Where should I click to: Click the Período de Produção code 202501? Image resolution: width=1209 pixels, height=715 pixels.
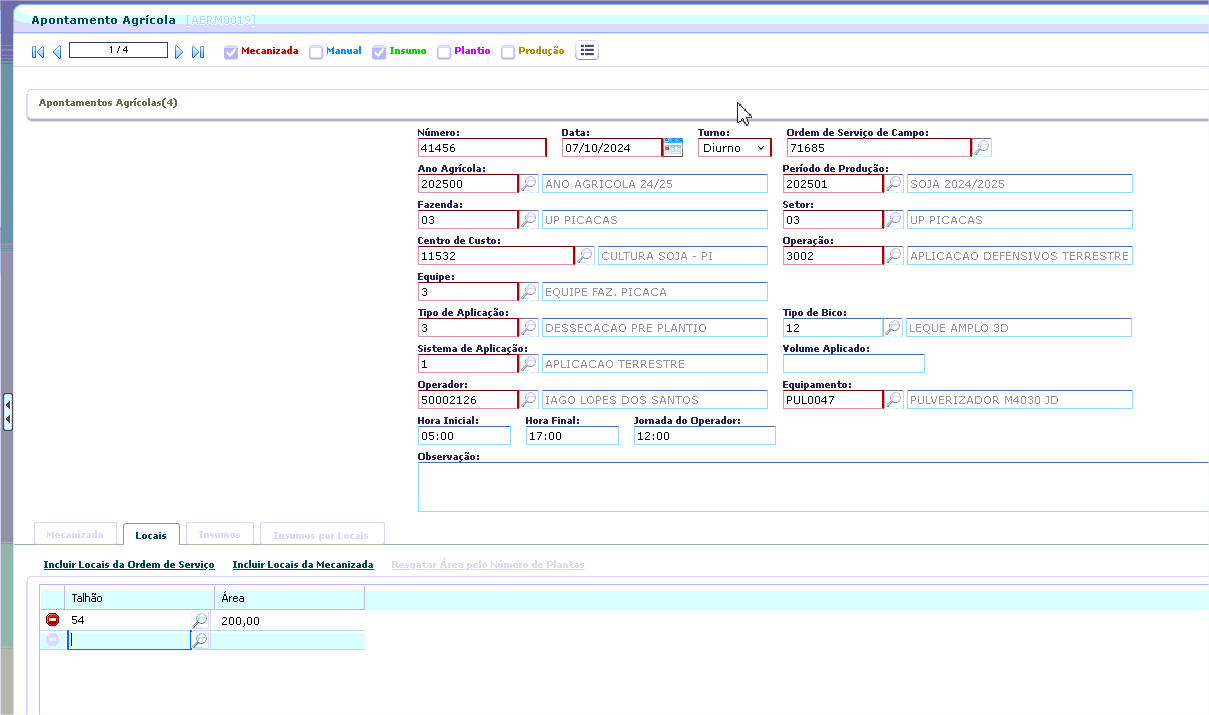click(x=833, y=183)
